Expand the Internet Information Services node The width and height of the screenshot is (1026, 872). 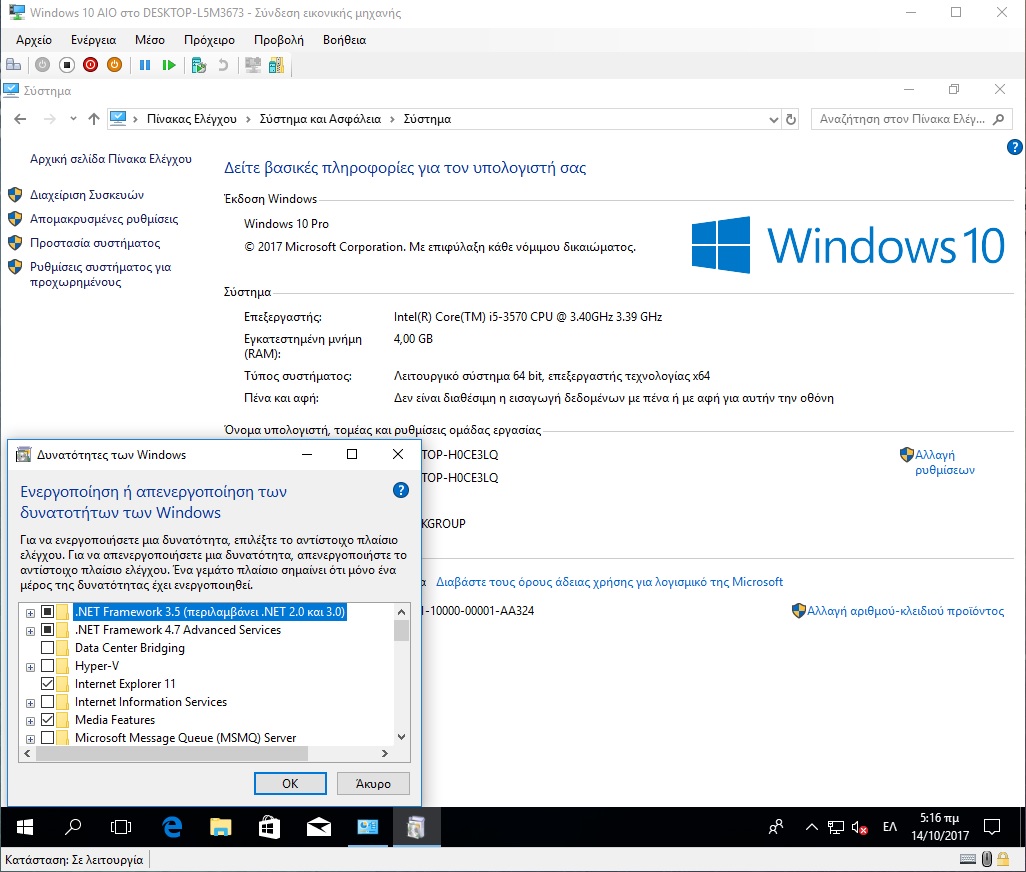(x=30, y=703)
